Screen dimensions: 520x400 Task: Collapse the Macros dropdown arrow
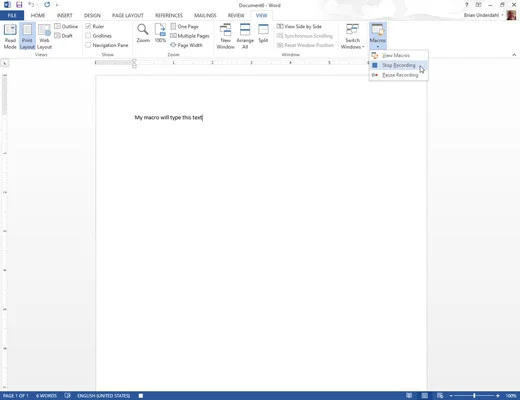(x=378, y=46)
